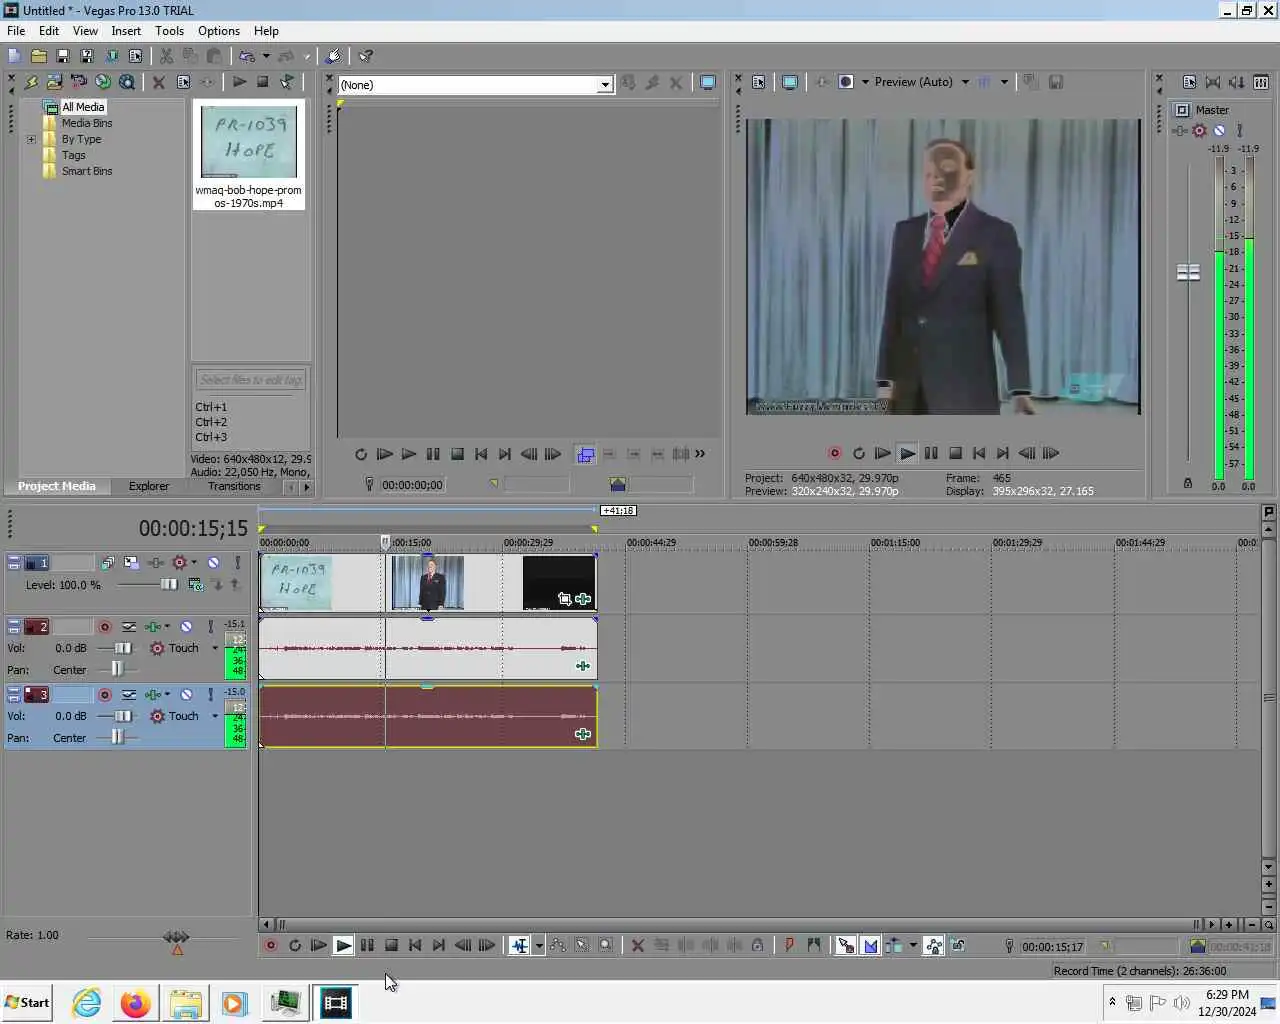Click Start Preview play icon in Project Media
The width and height of the screenshot is (1280, 1024).
coord(239,82)
